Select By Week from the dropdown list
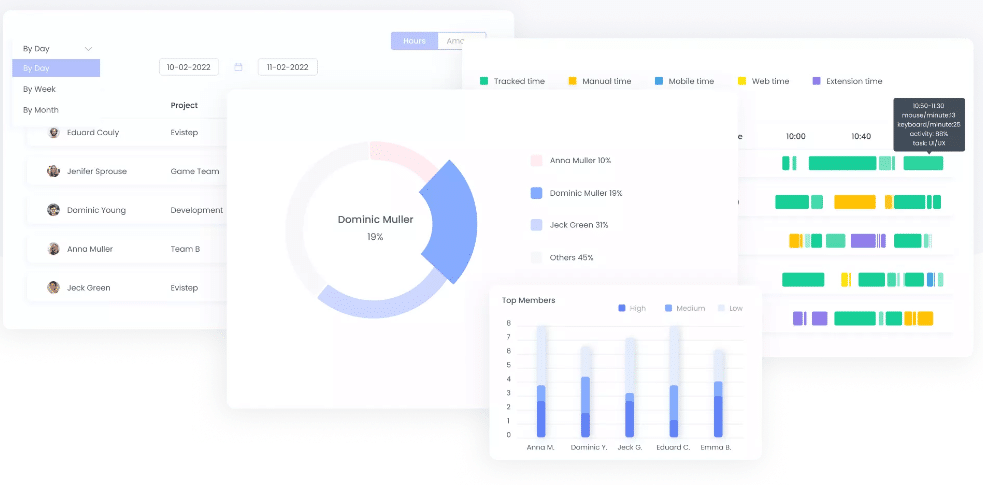983x485 pixels. pyautogui.click(x=39, y=89)
